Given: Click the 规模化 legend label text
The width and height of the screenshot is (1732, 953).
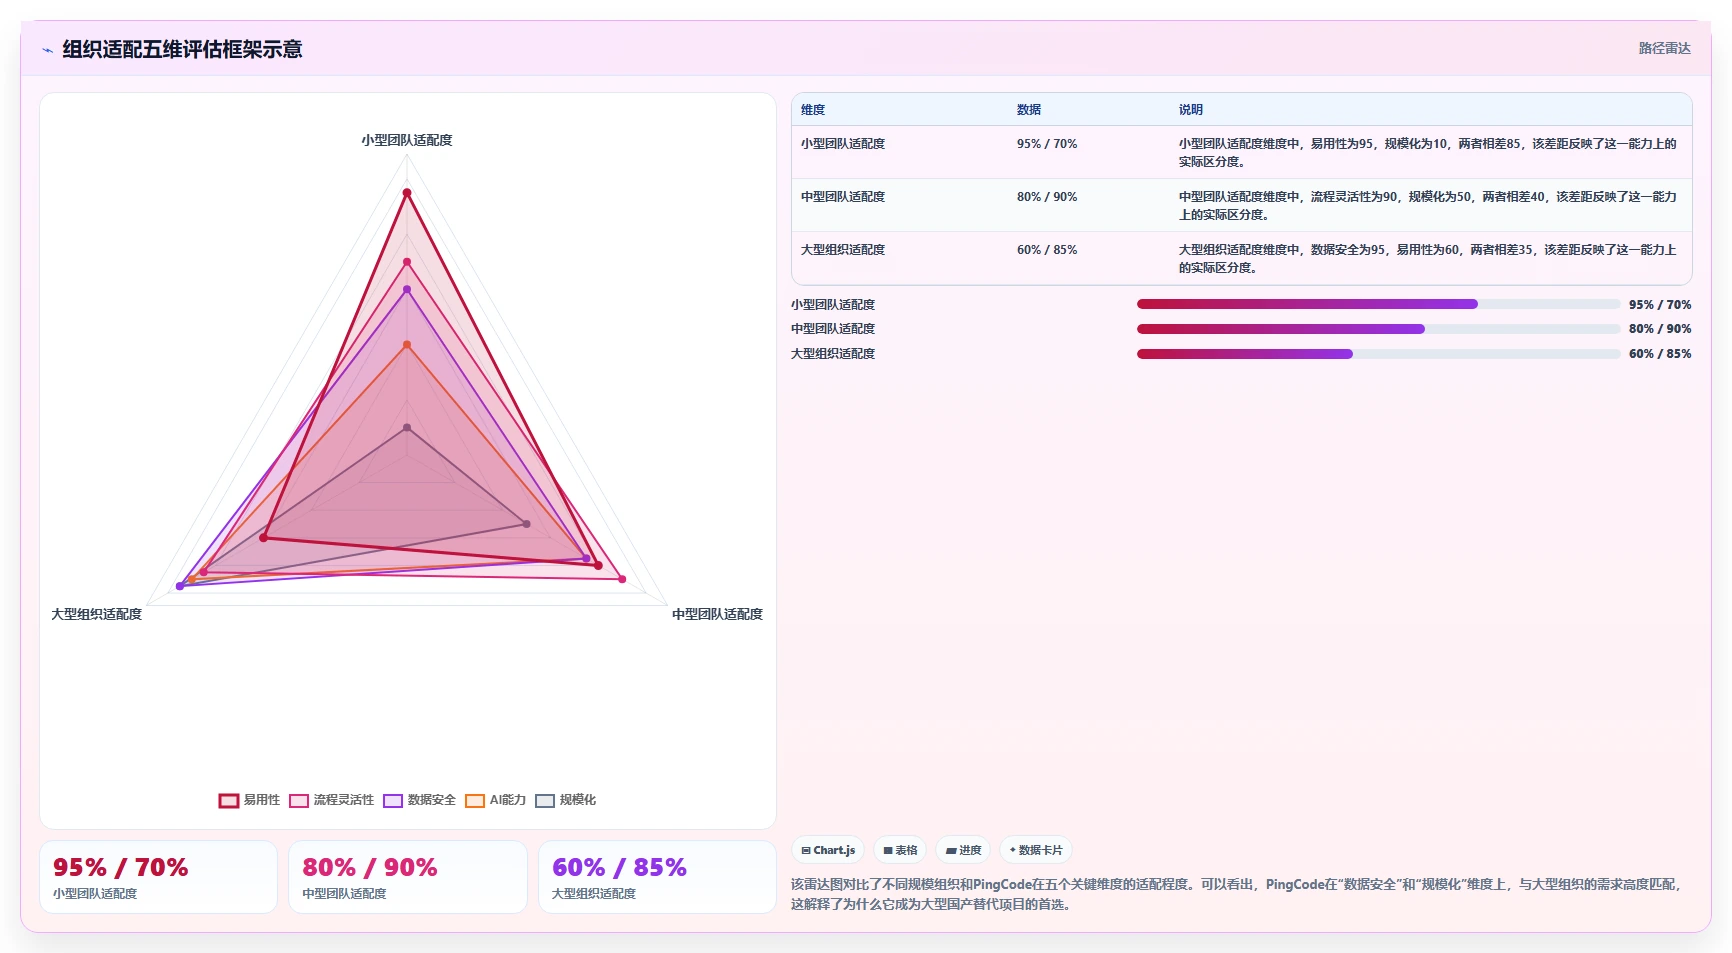Looking at the screenshot, I should 578,801.
